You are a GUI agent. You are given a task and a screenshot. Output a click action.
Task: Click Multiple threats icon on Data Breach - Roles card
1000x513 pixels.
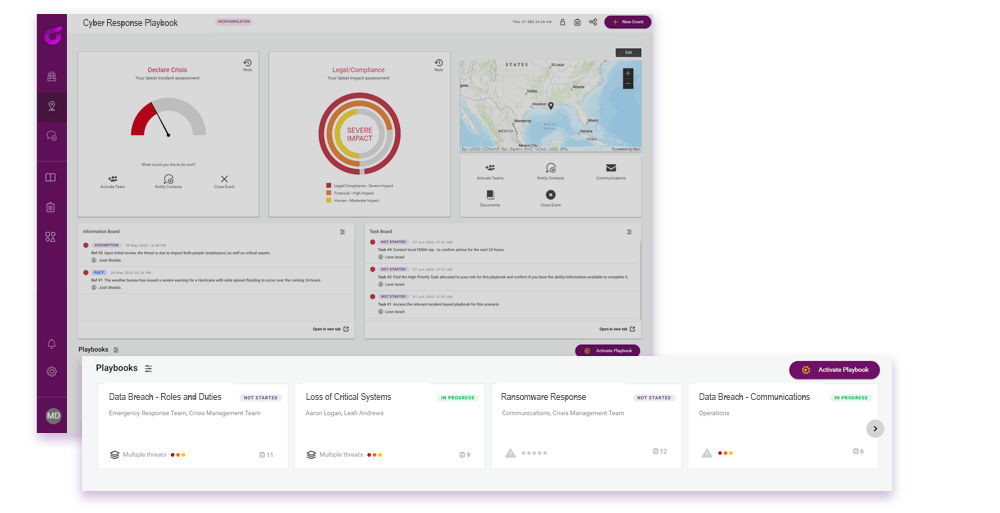[x=115, y=455]
